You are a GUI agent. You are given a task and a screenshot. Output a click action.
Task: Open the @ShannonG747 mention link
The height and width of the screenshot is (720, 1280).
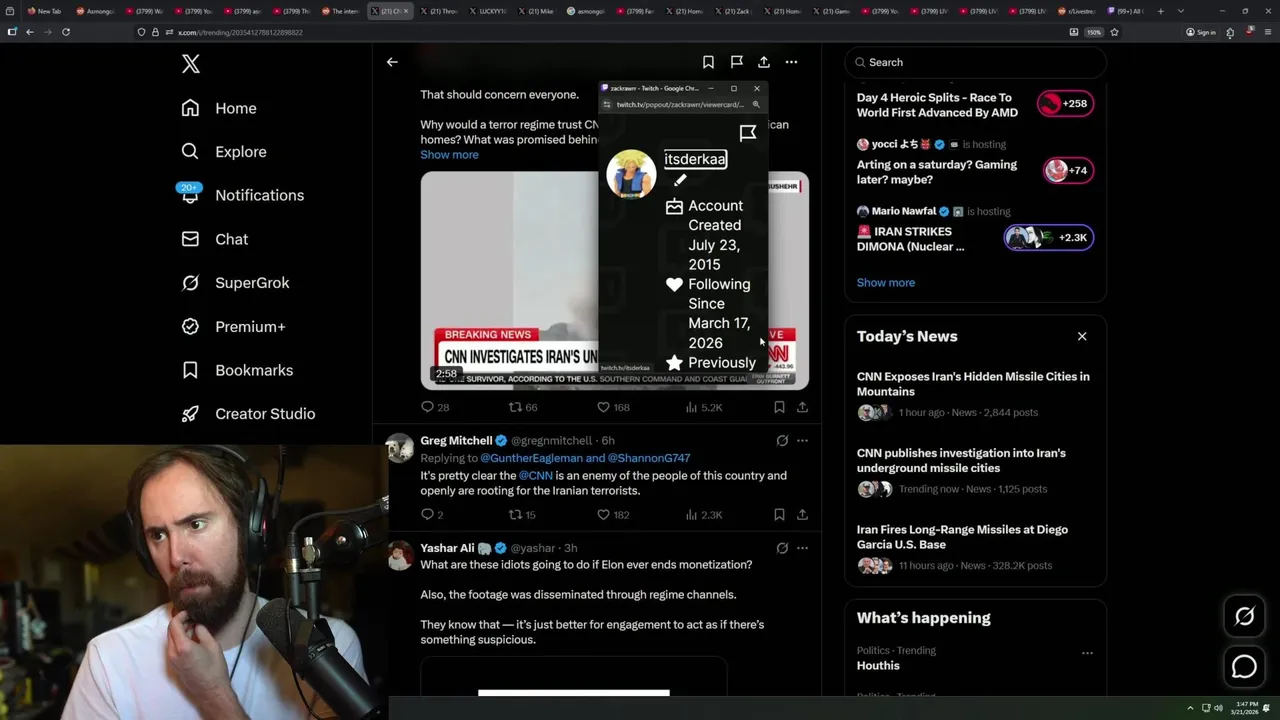coord(649,458)
